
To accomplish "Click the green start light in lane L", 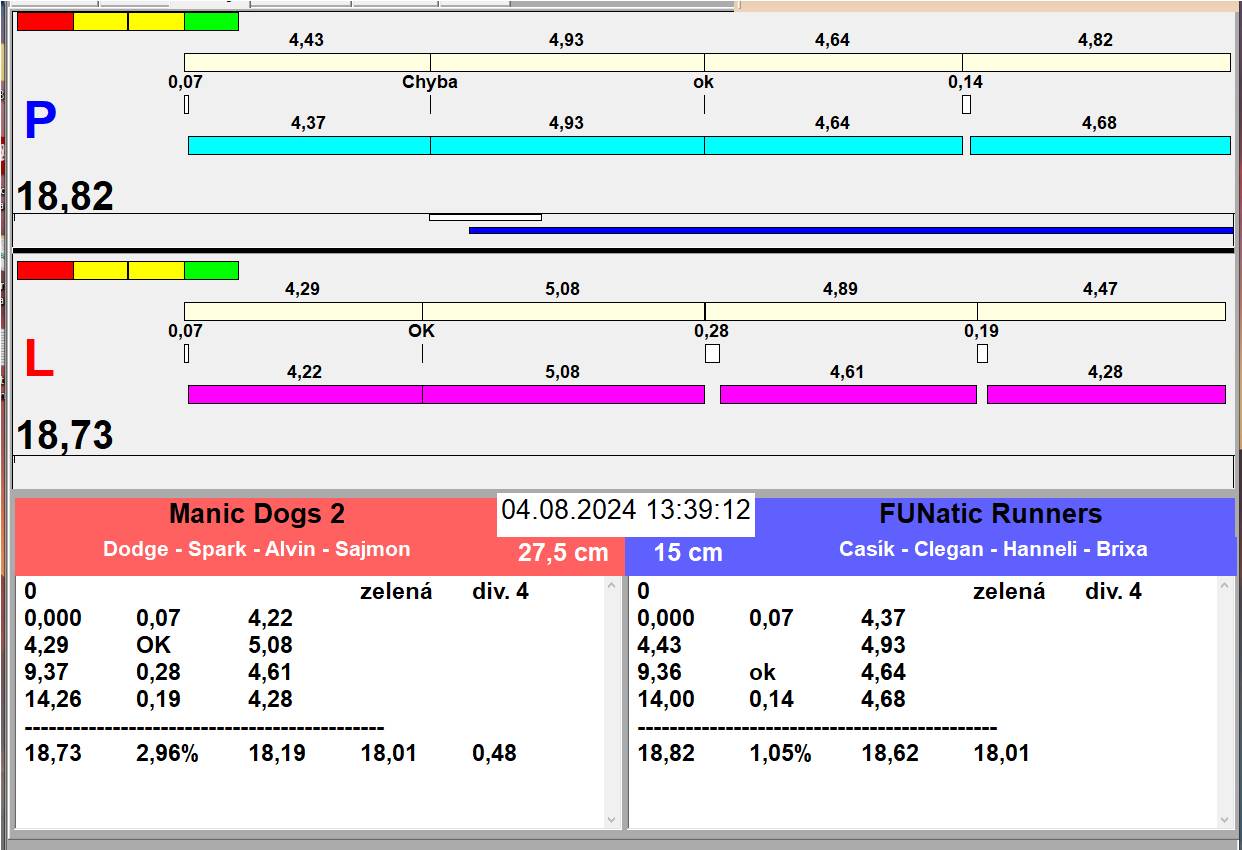I will [x=211, y=270].
